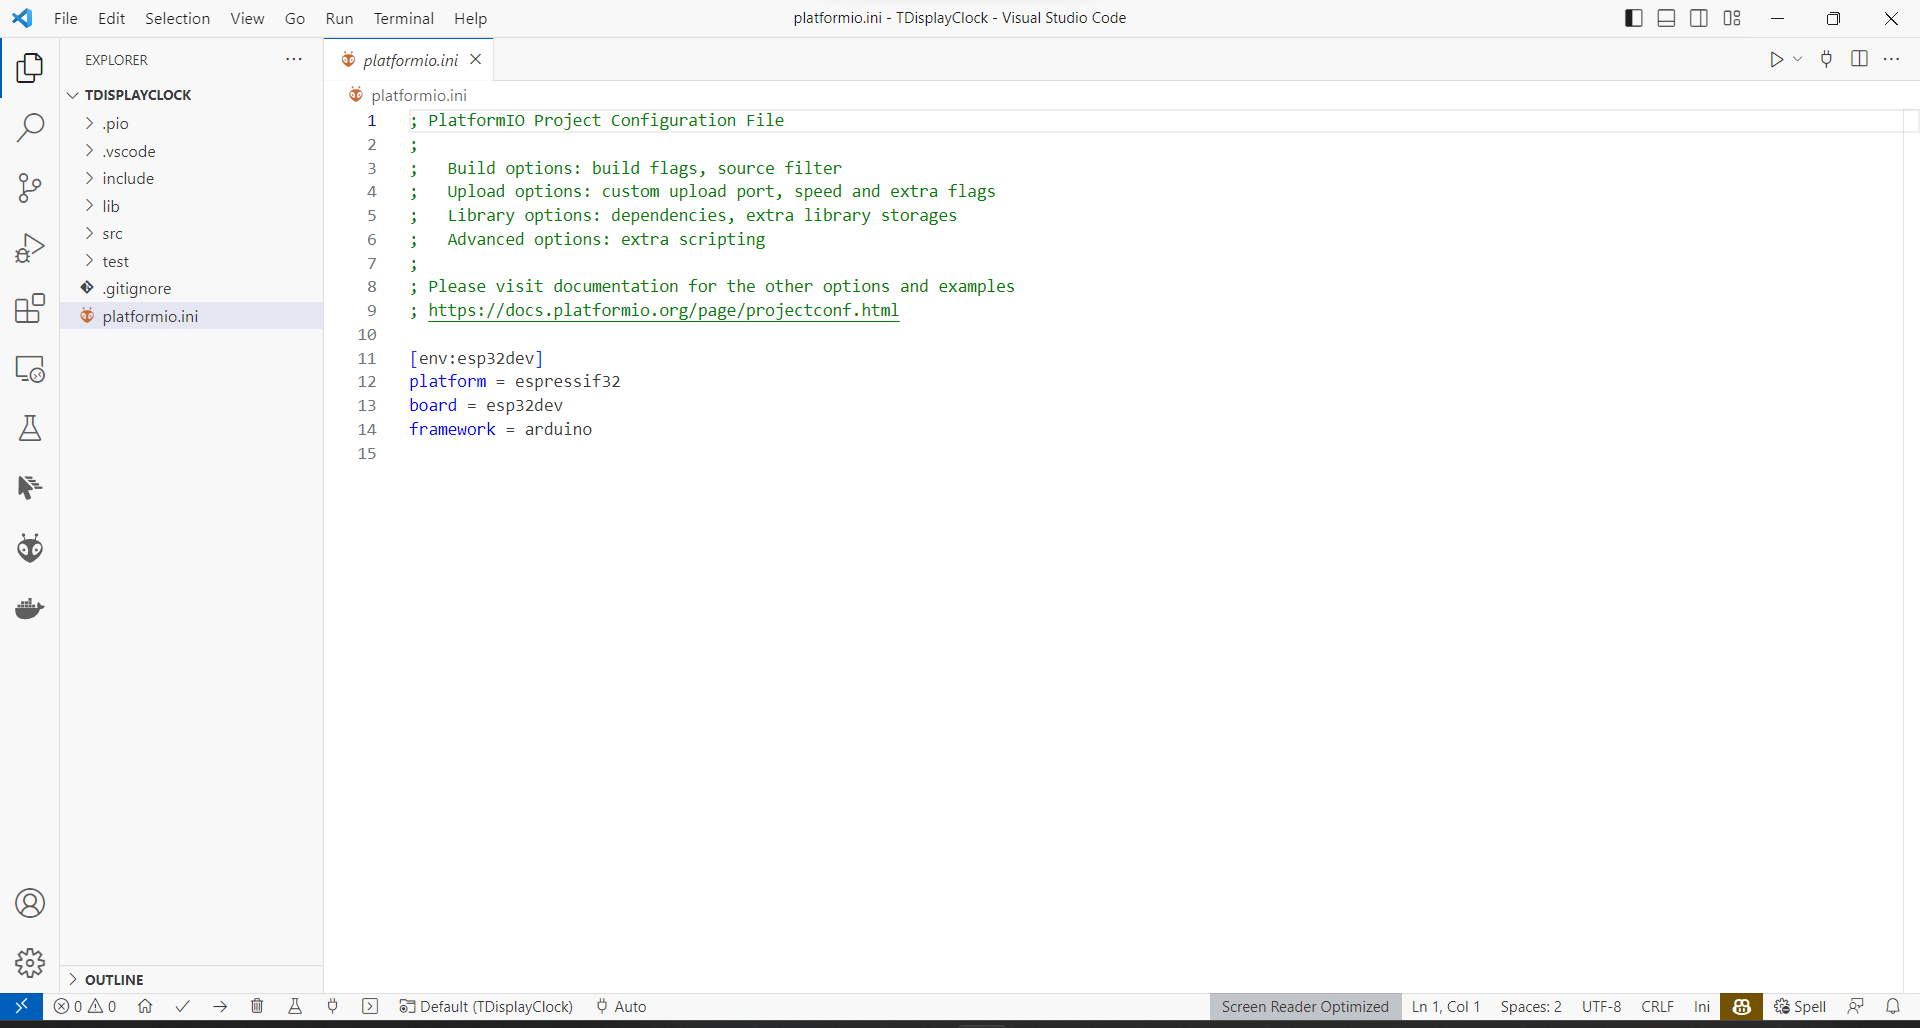
Task: Click PlatformIO Build checkmark in status bar
Action: (x=182, y=1006)
